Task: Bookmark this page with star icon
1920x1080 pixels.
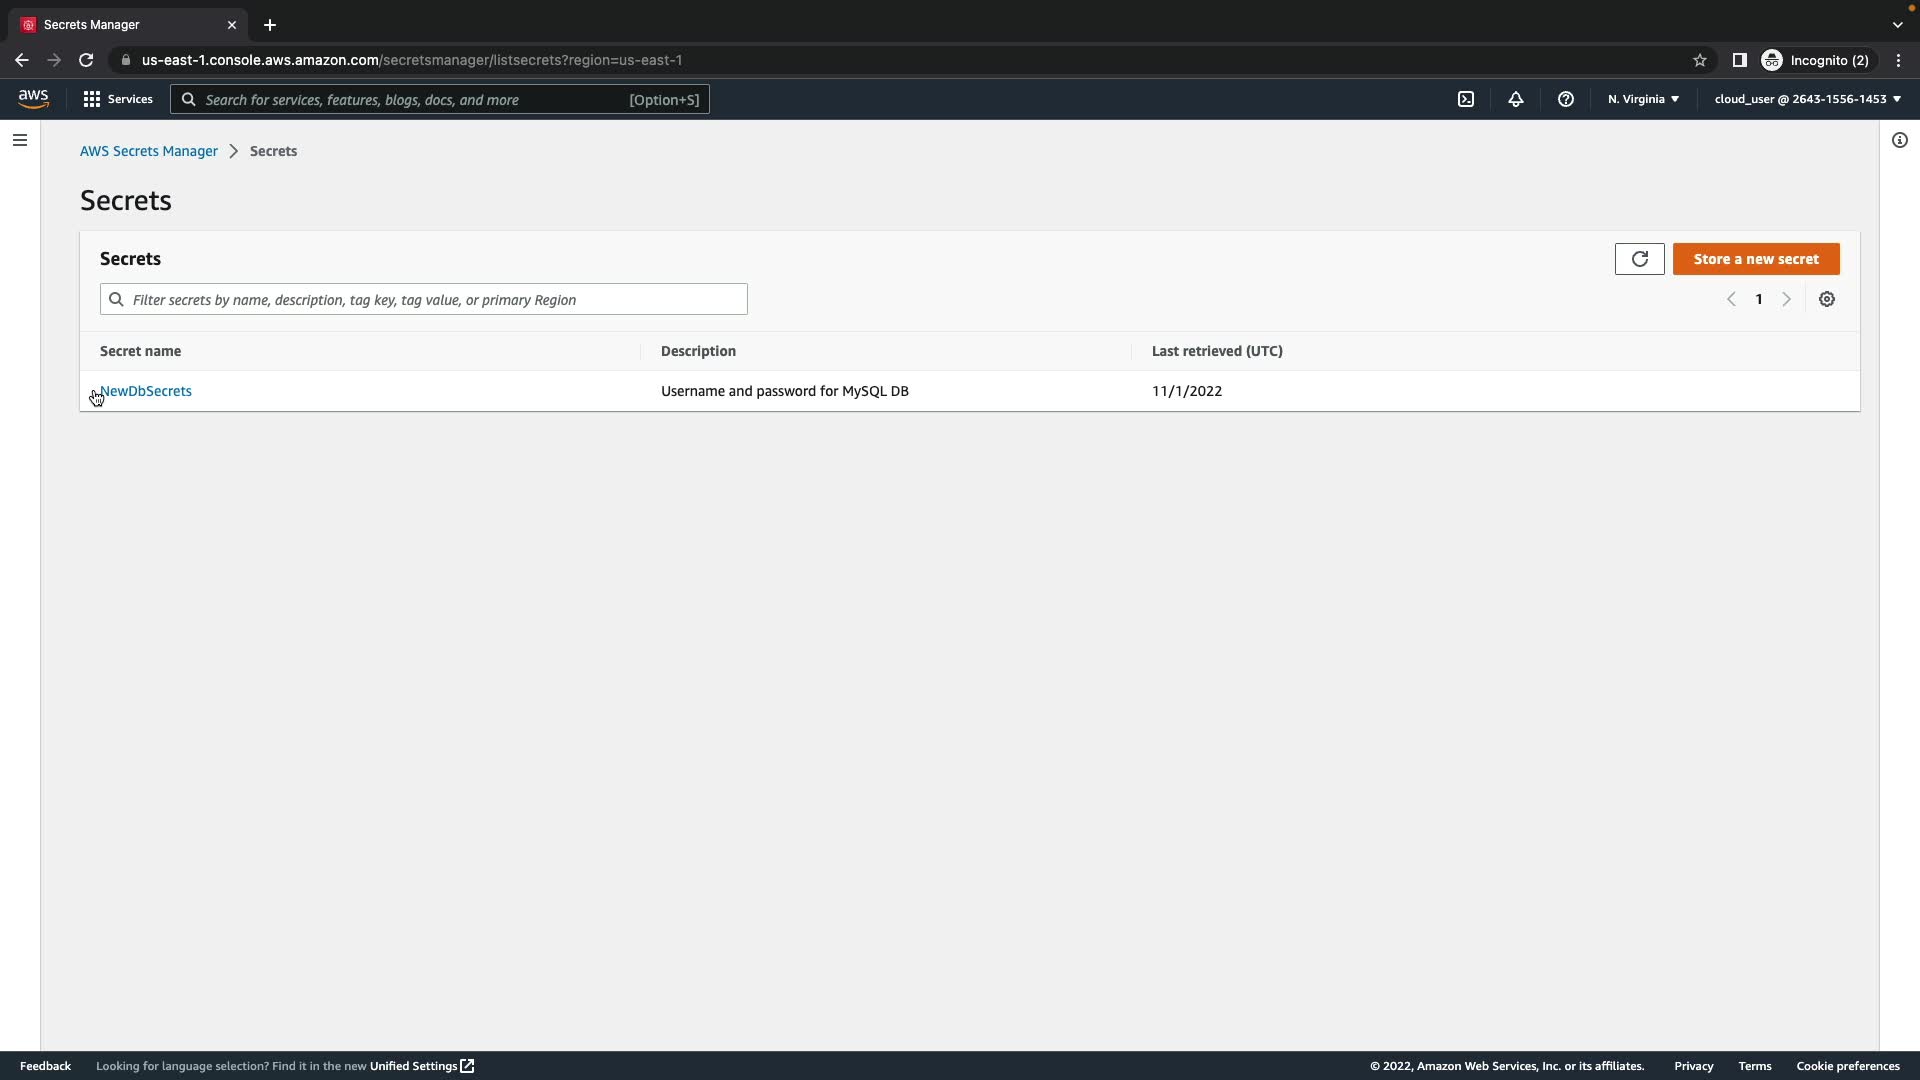Action: 1700,60
